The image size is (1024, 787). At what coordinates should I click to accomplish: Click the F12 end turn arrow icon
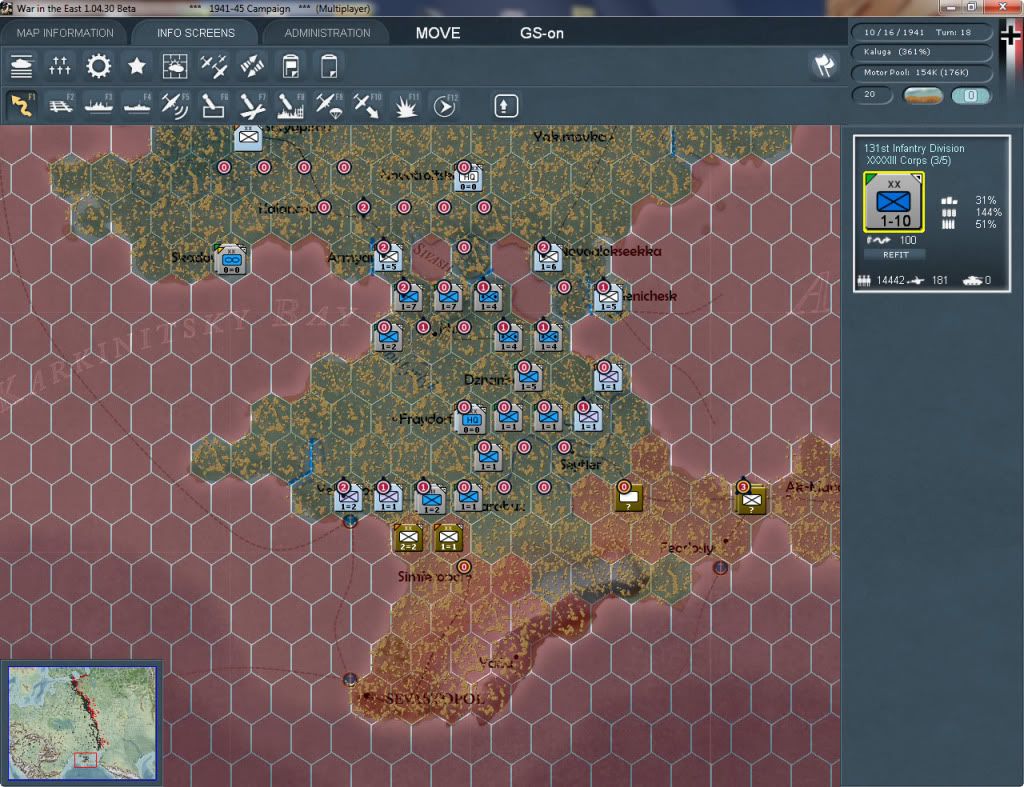tap(445, 106)
